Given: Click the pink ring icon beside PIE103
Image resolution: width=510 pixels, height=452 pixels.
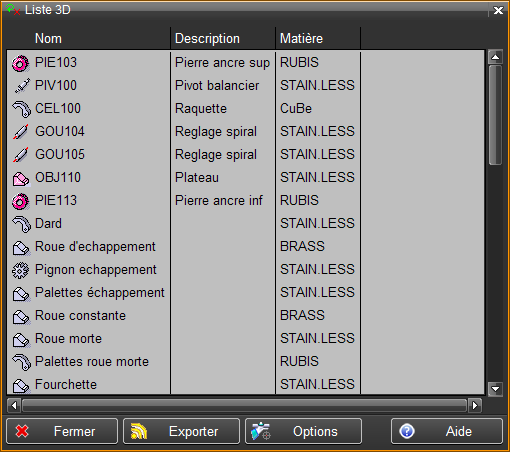Looking at the screenshot, I should (21, 63).
